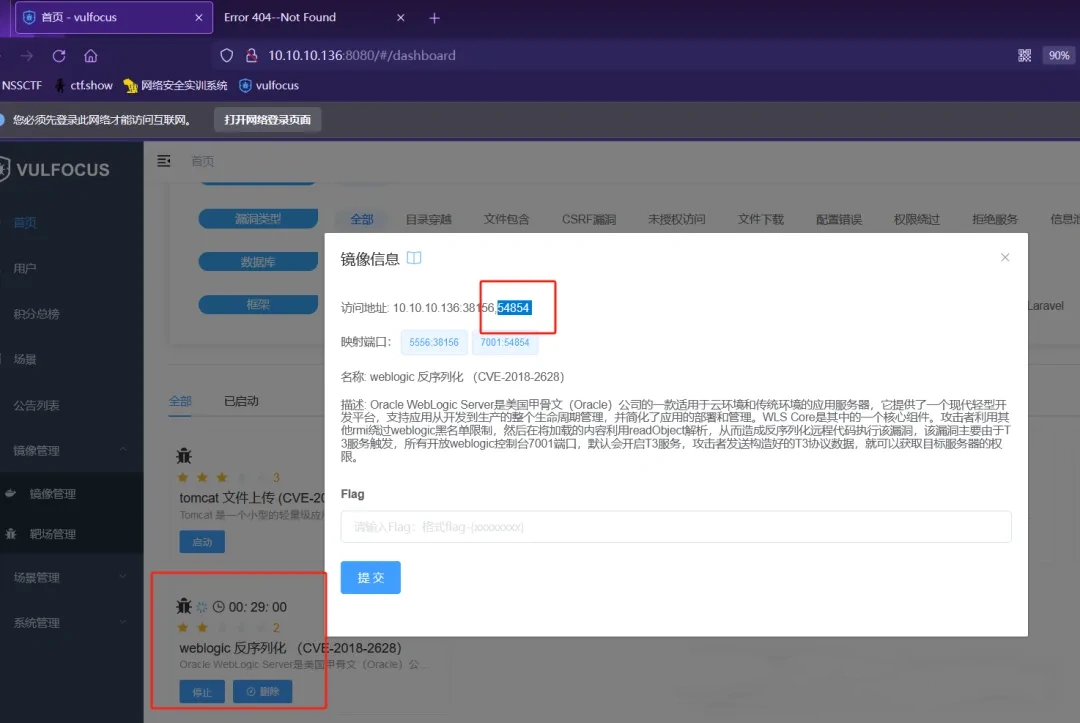1080x723 pixels.
Task: Click the browser forward arrow
Action: 27,56
